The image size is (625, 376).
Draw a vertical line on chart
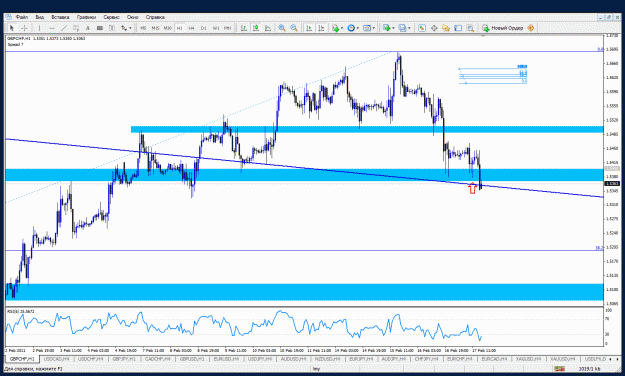pyautogui.click(x=39, y=28)
